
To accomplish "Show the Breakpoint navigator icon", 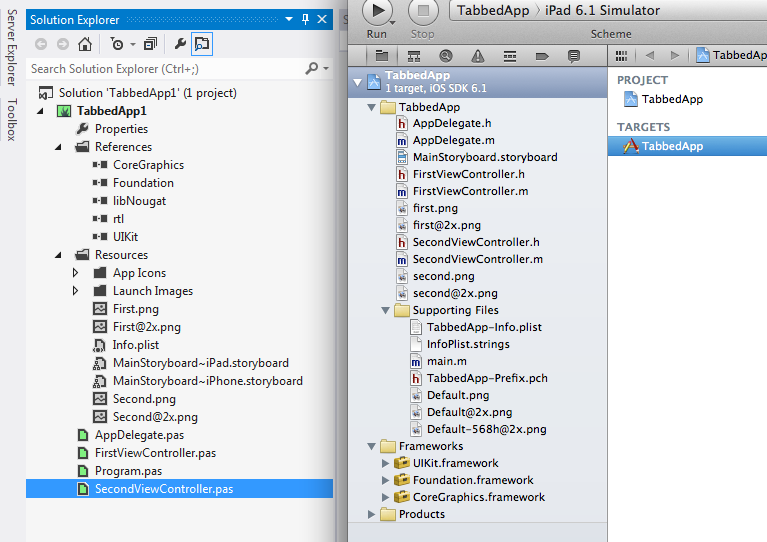I will 541,56.
